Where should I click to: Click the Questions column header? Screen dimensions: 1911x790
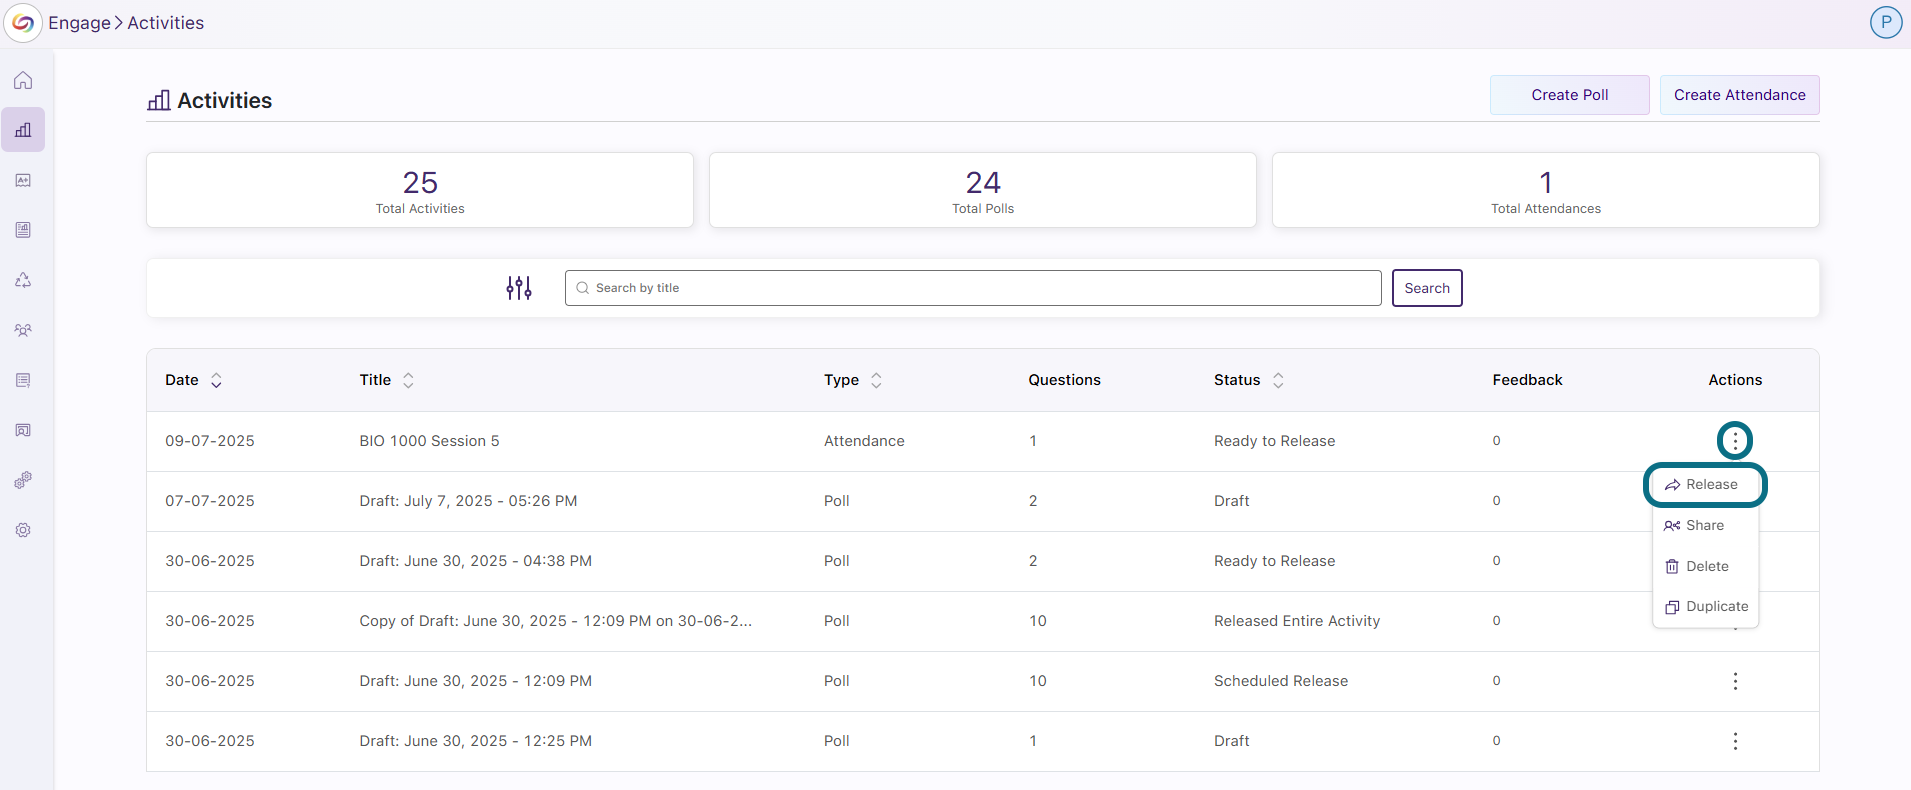(1064, 380)
